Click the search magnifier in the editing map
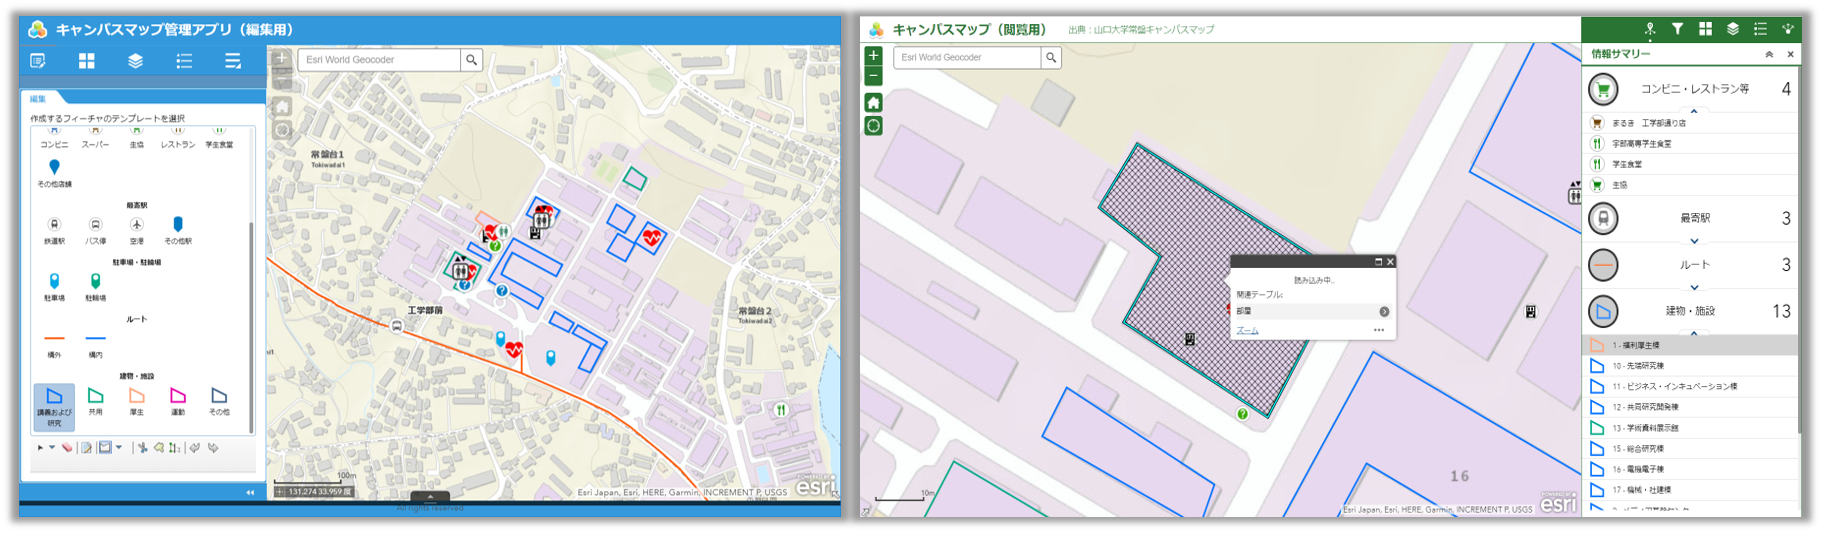Screen dimensions: 1822x533 (472, 60)
